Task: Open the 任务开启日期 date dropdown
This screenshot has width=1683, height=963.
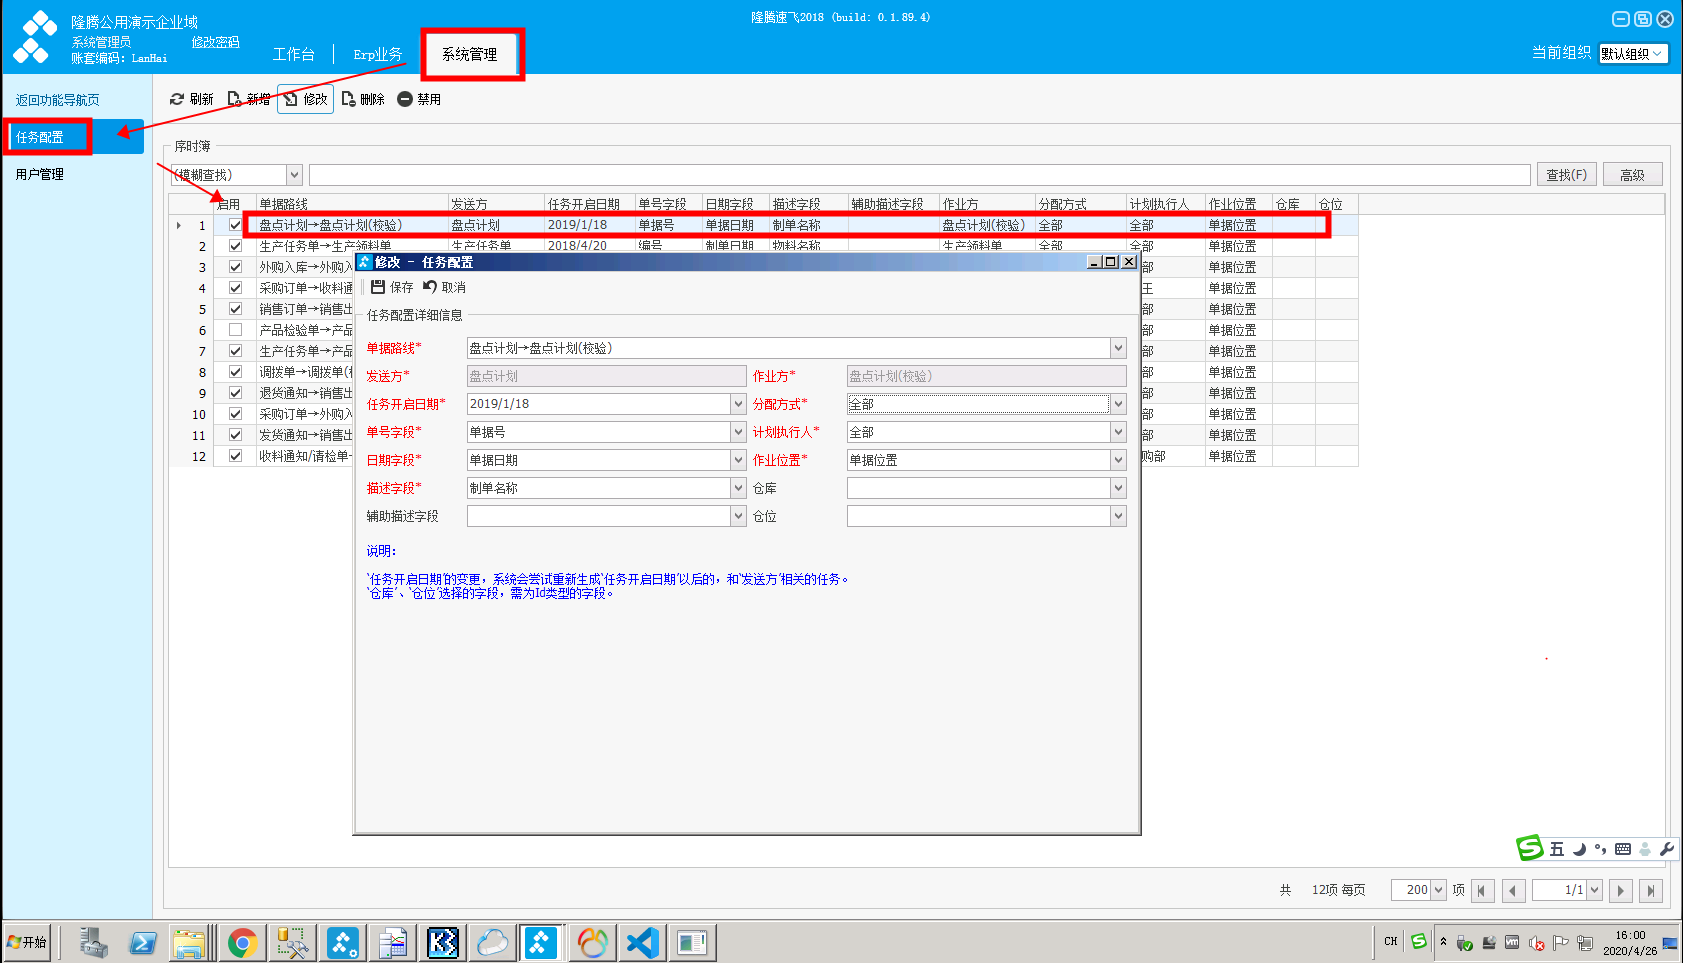Action: click(x=738, y=404)
